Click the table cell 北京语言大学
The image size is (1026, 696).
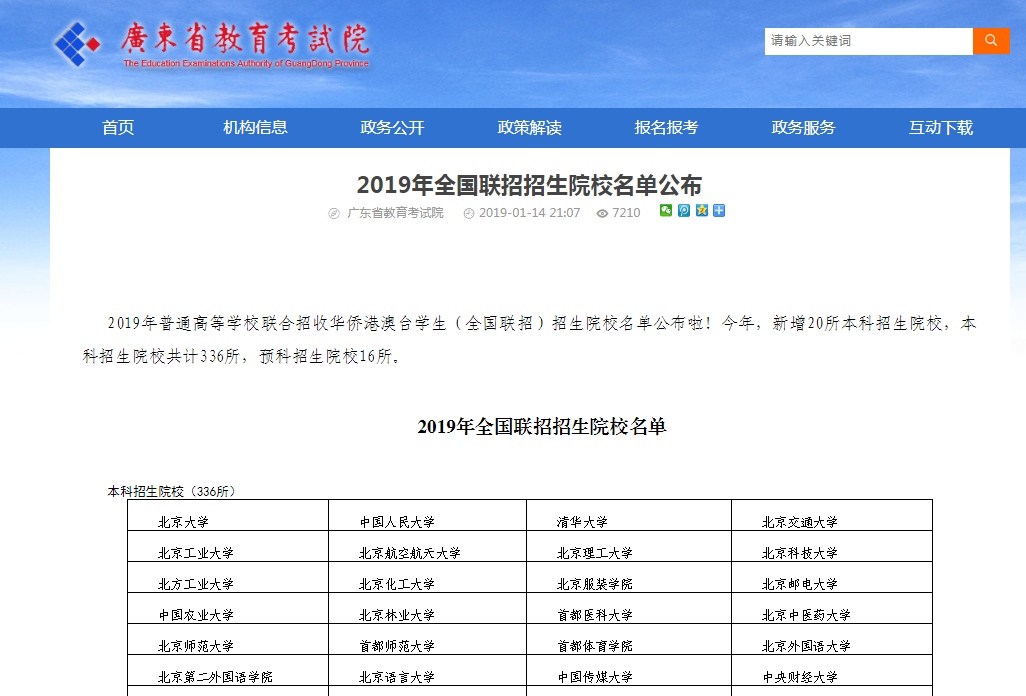(x=427, y=670)
